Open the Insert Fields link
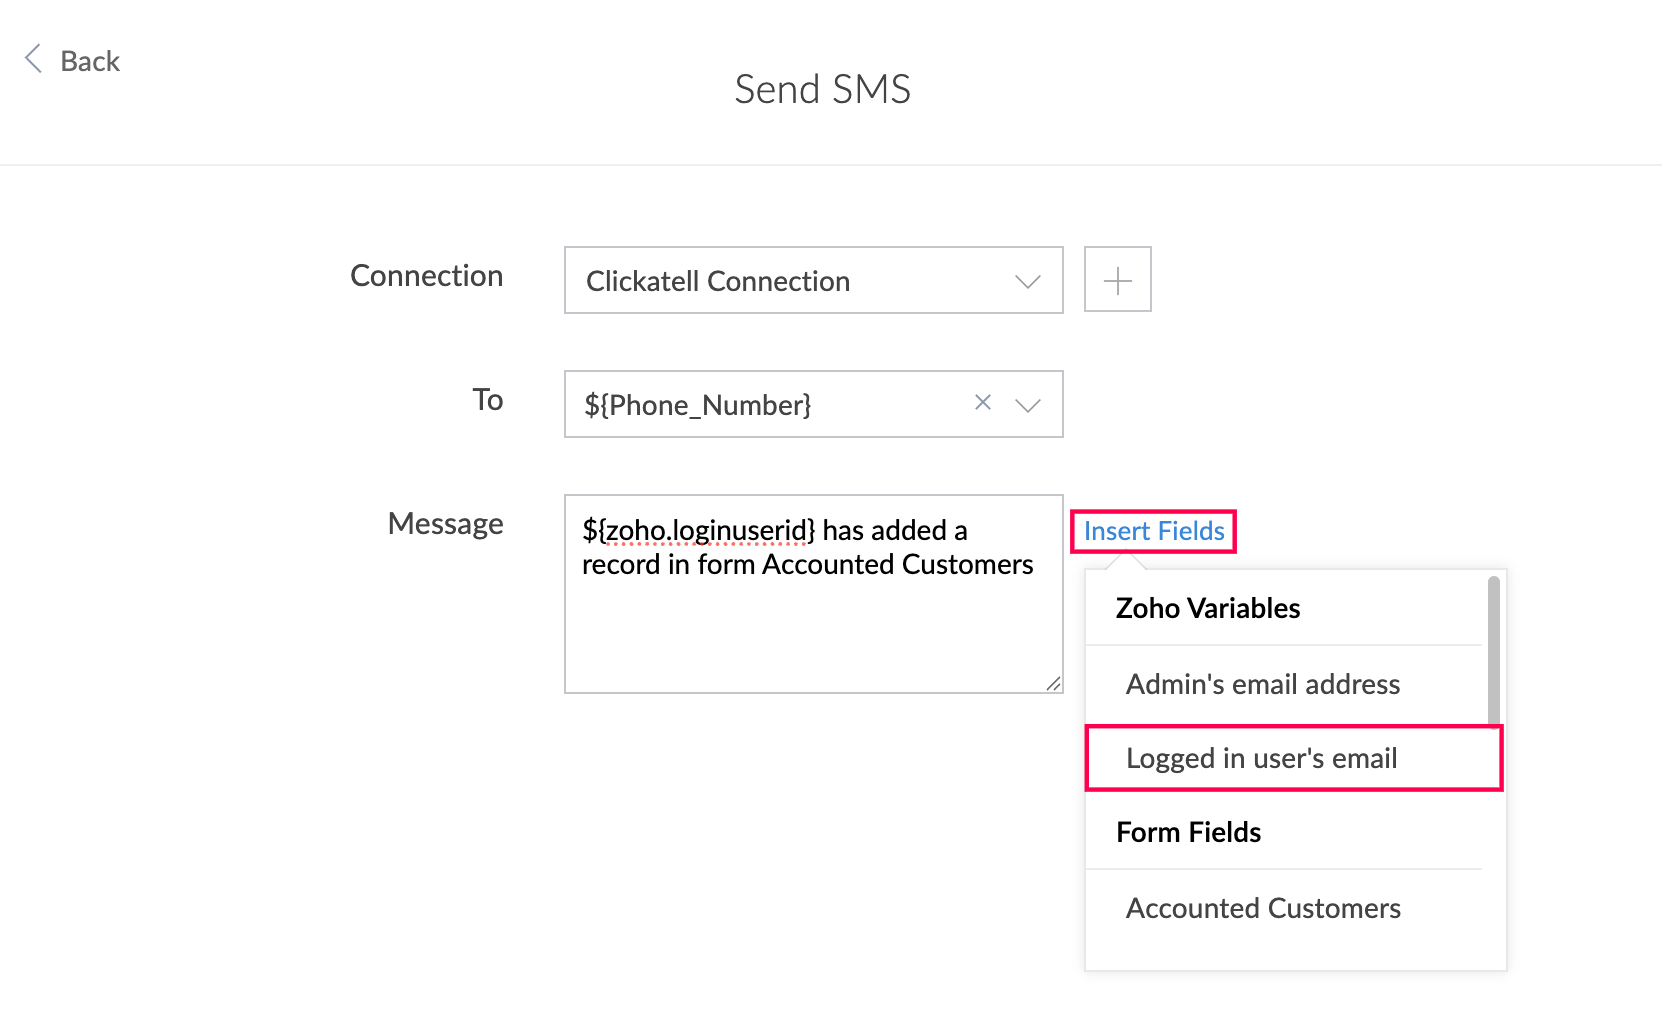1662x1022 pixels. pos(1154,531)
